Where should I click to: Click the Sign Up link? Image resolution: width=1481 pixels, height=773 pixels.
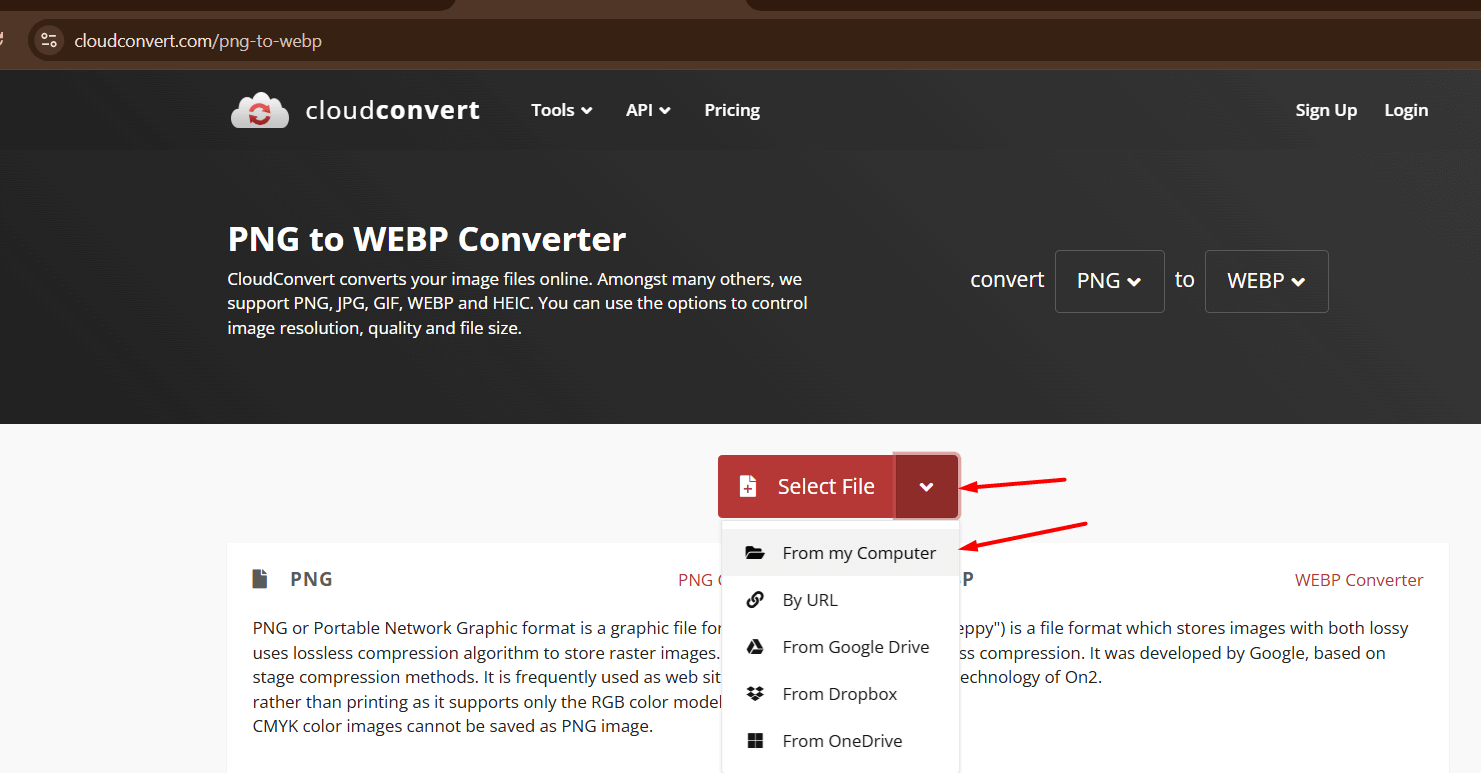1326,110
